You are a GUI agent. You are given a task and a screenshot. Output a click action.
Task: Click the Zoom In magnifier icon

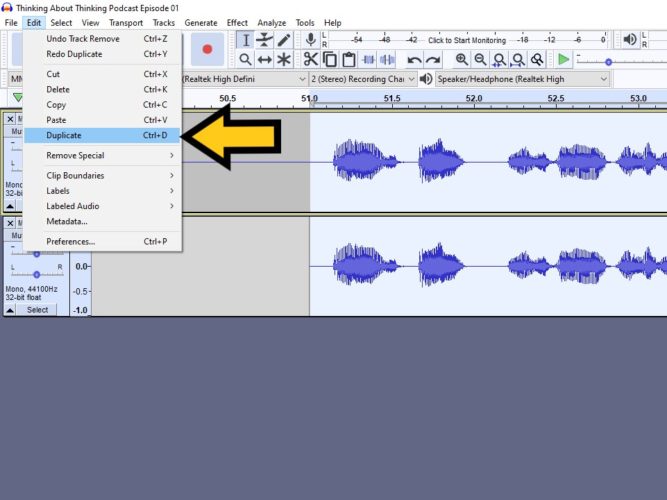(x=462, y=60)
